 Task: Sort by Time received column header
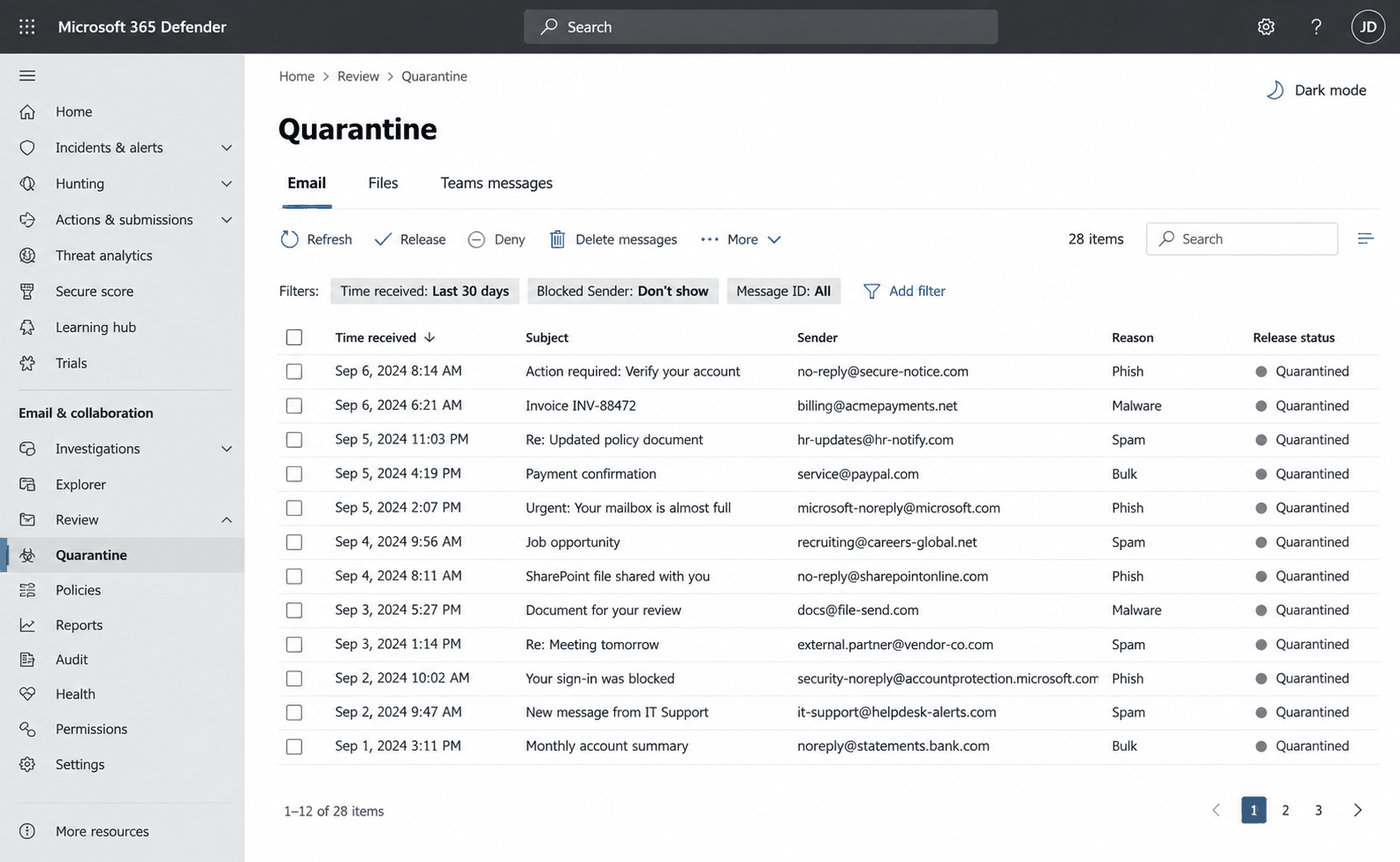click(385, 337)
